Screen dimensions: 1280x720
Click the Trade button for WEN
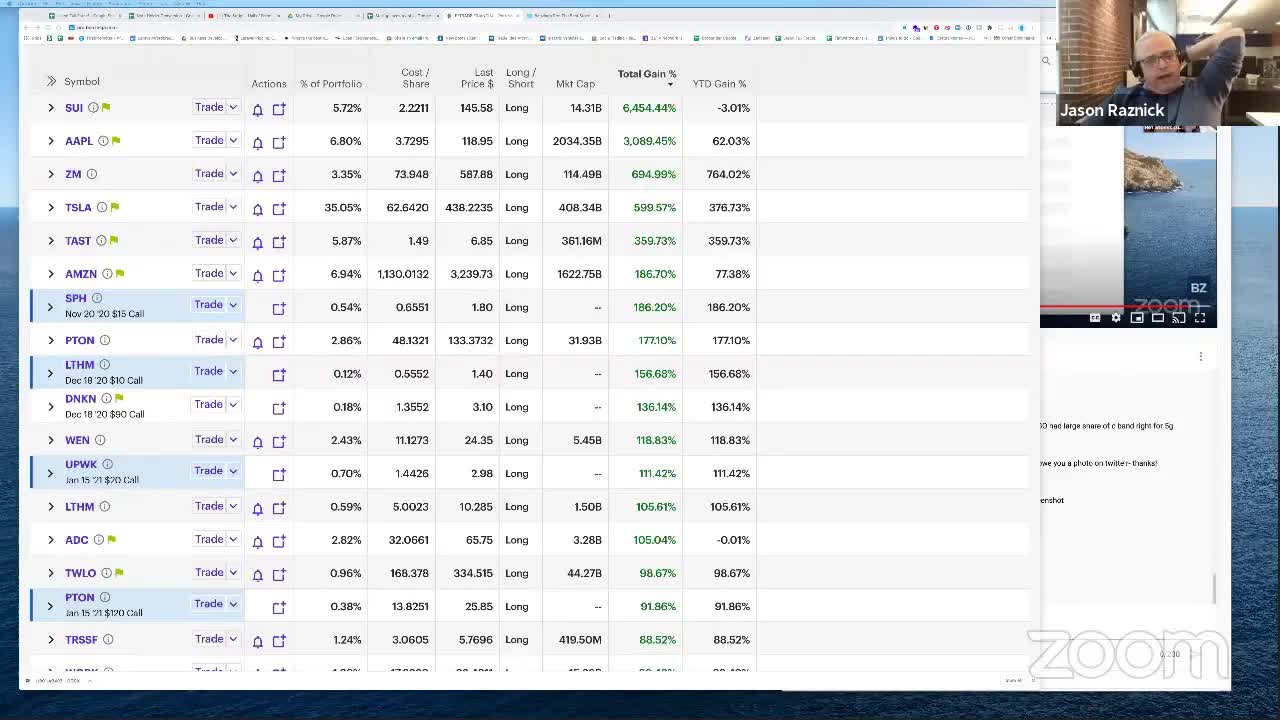click(x=209, y=440)
